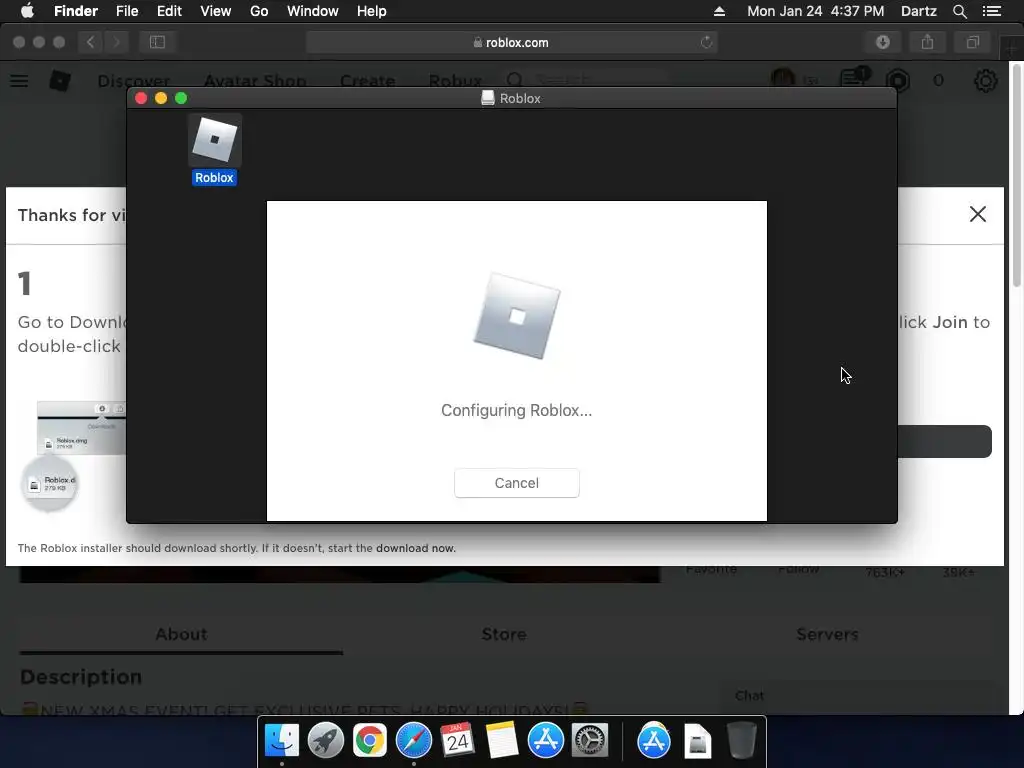Open the Apple menu
Screen dimensions: 1024x768
[27, 11]
